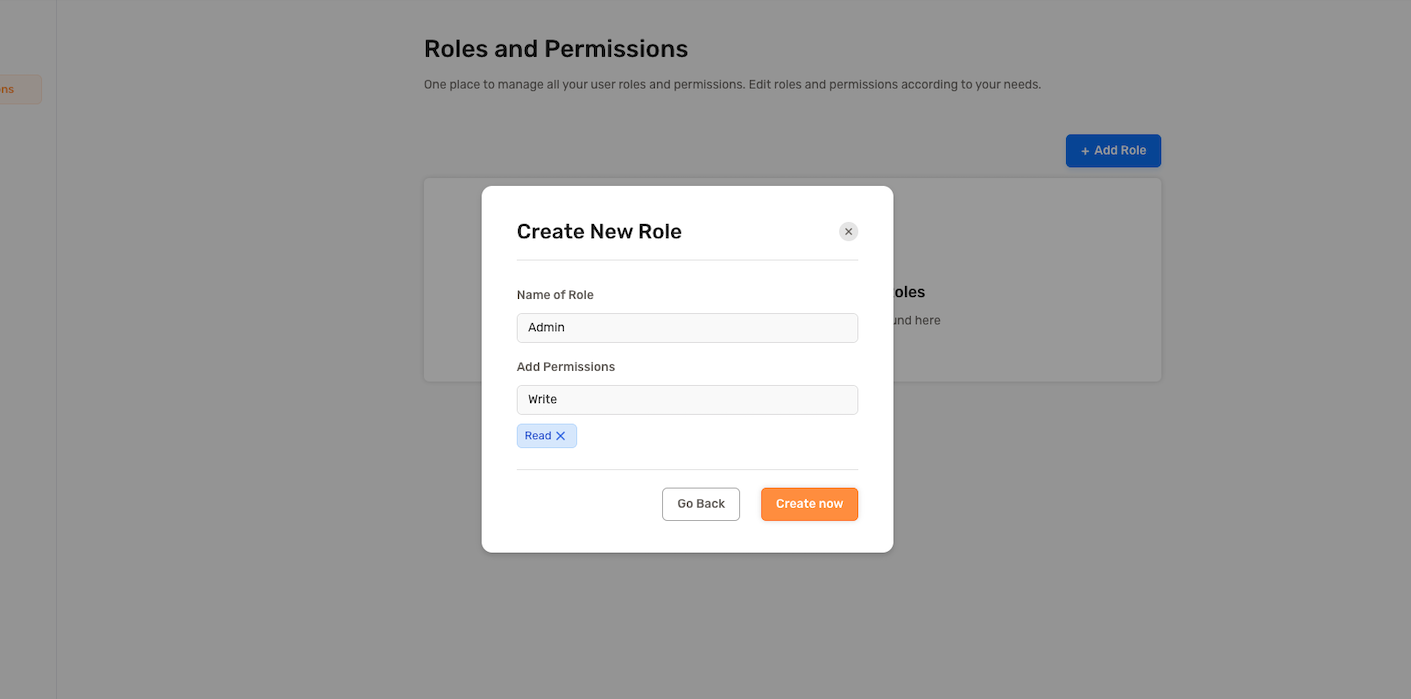This screenshot has height=699, width=1411.
Task: Click the Name of Role label
Action: tap(555, 295)
